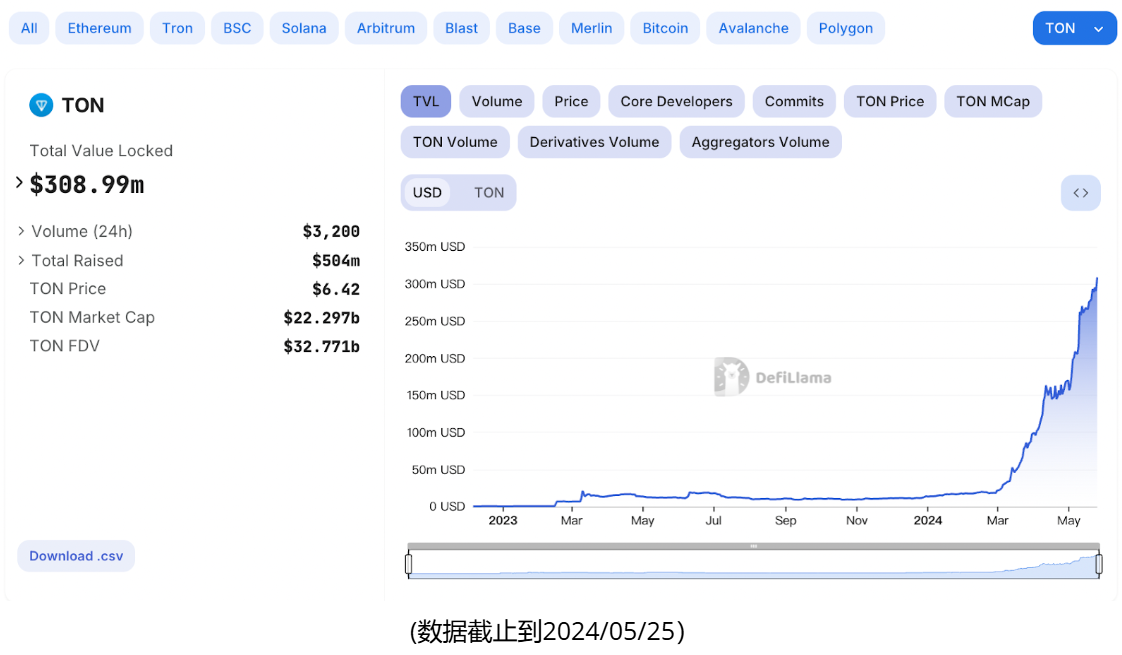Select the Merlin chain filter
The width and height of the screenshot is (1122, 655).
tap(592, 28)
